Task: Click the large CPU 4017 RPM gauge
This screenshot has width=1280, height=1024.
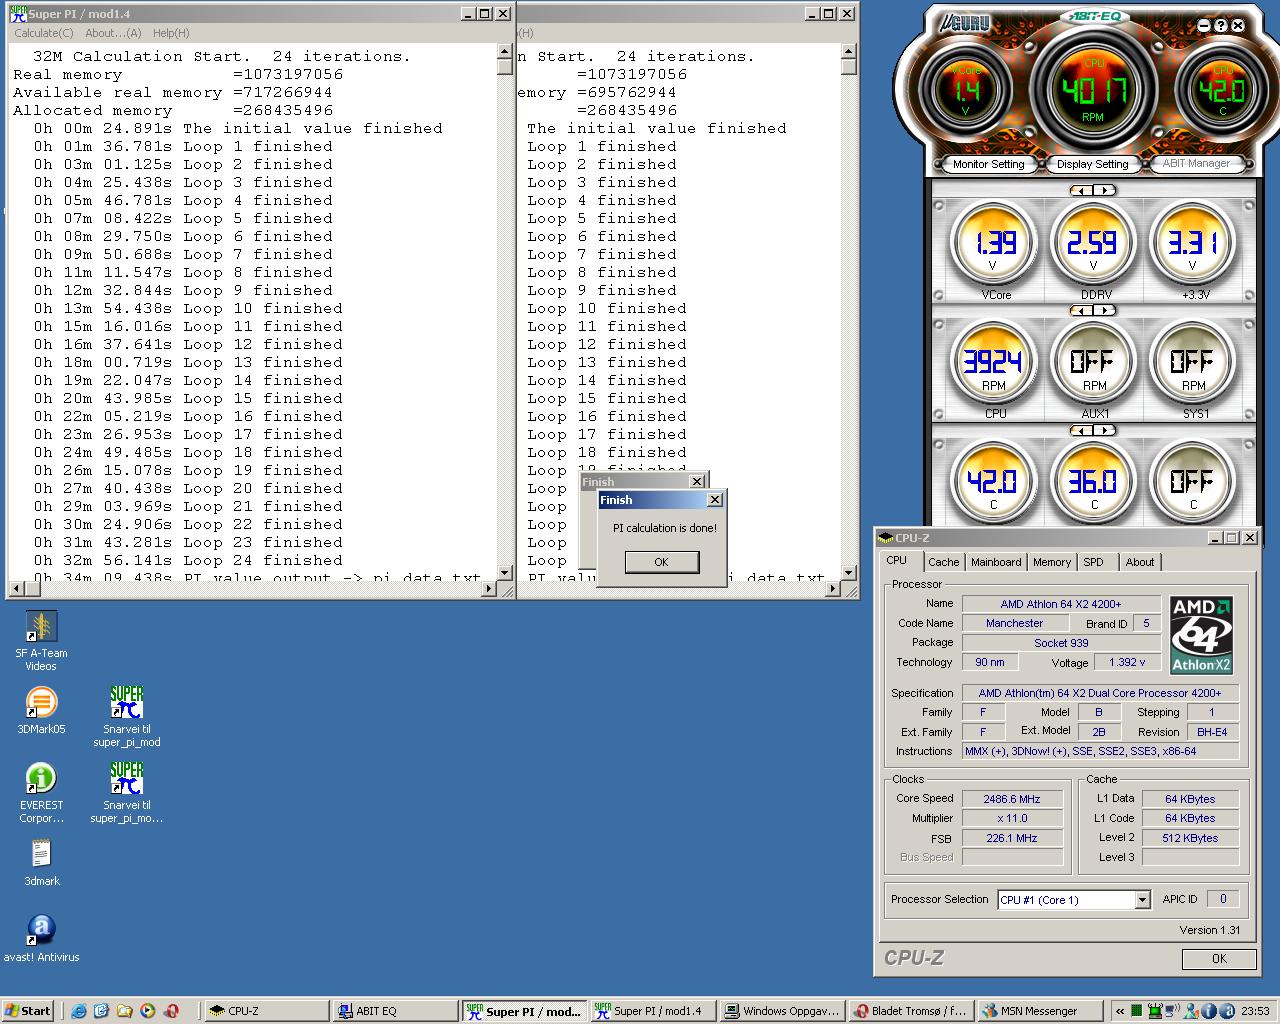Action: [x=1093, y=91]
